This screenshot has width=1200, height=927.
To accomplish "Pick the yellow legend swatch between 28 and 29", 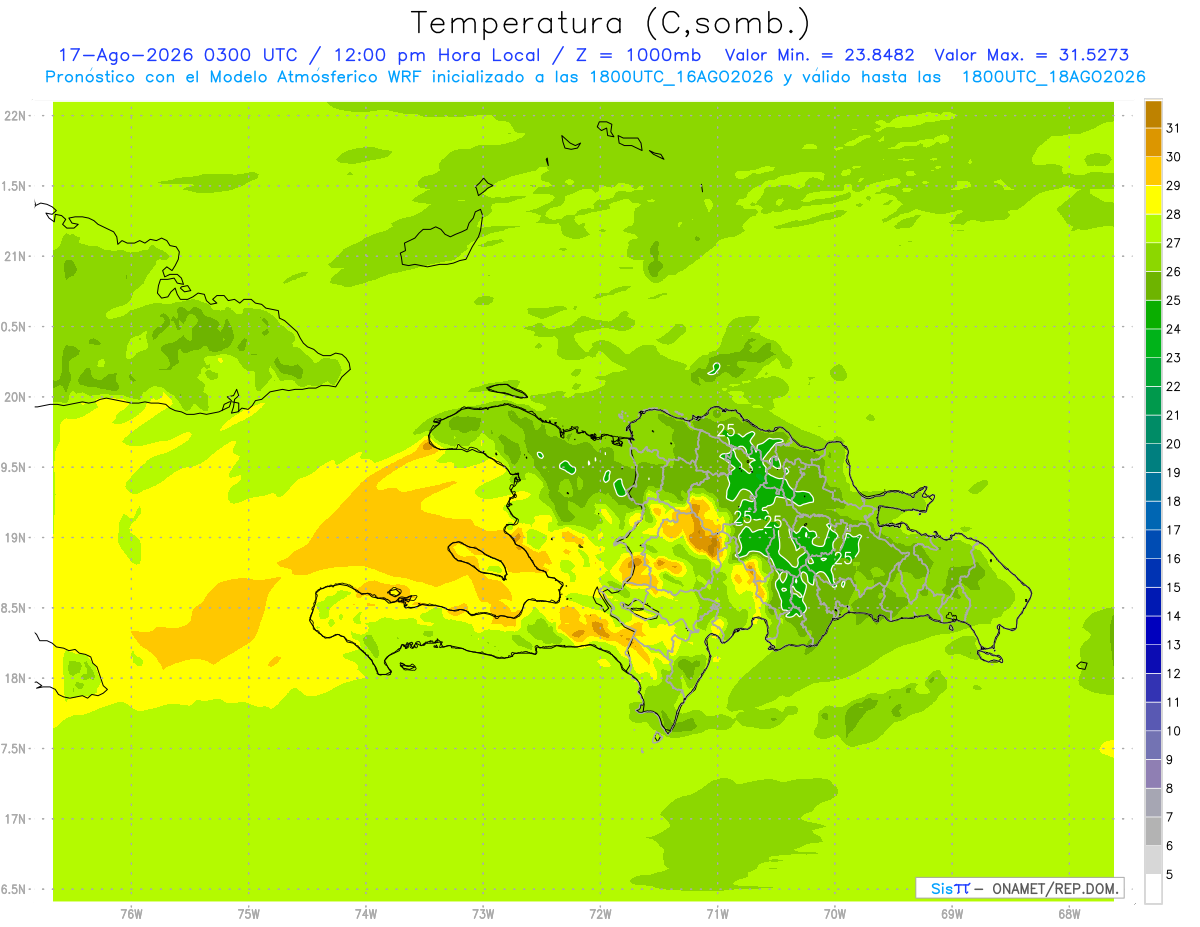I will pyautogui.click(x=1153, y=200).
